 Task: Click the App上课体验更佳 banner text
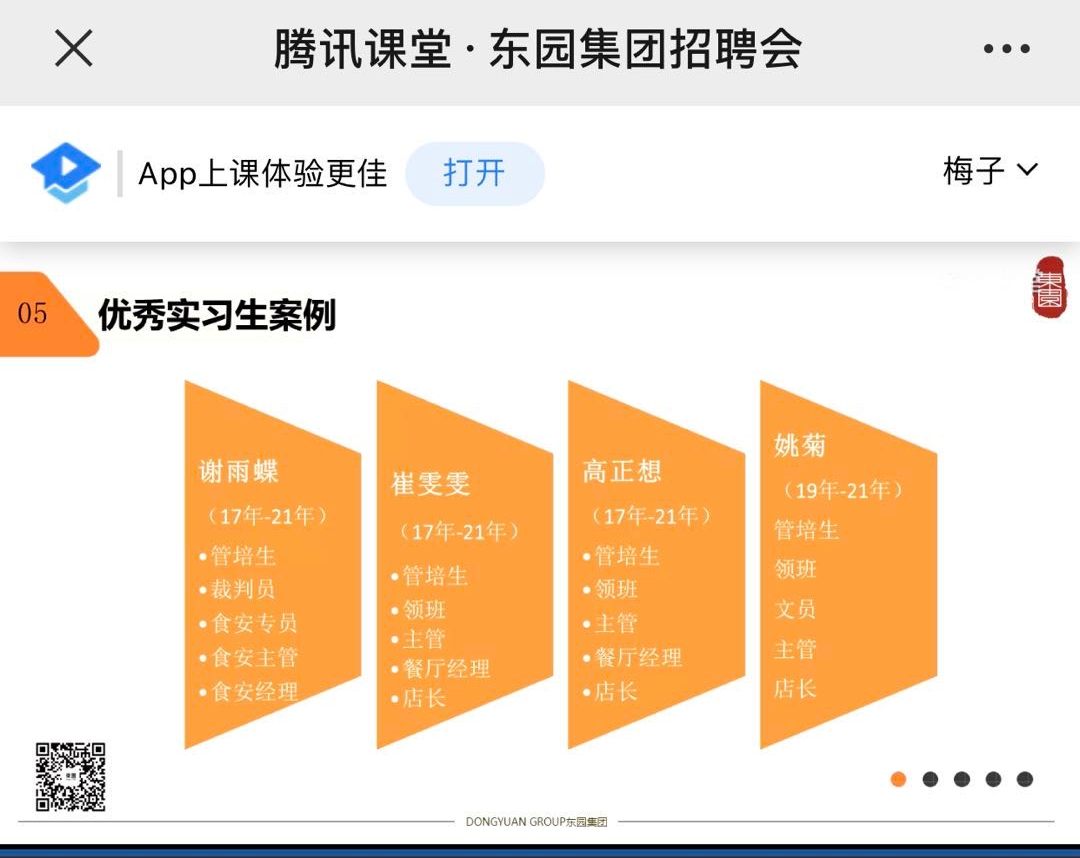point(262,174)
